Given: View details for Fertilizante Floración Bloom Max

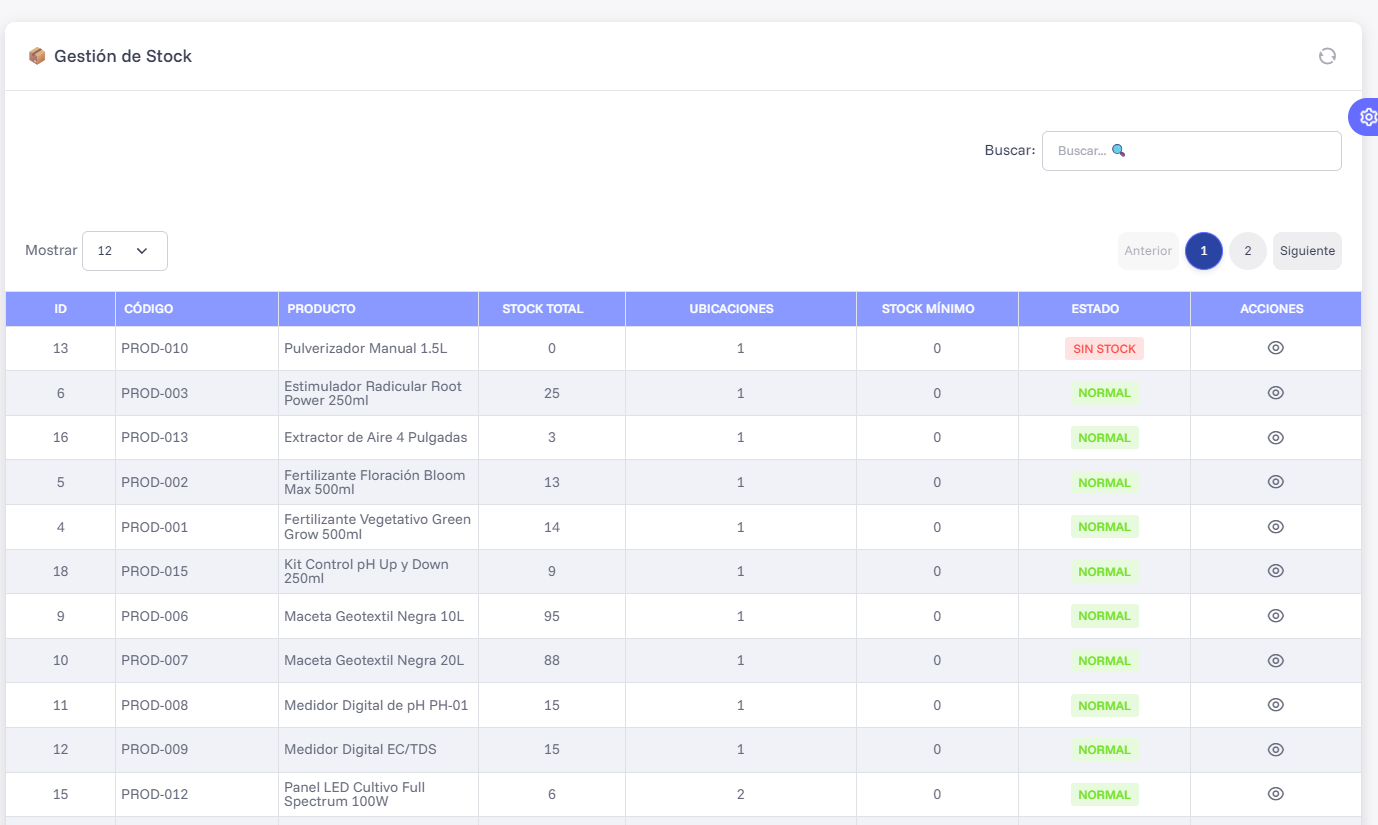Looking at the screenshot, I should click(1275, 482).
